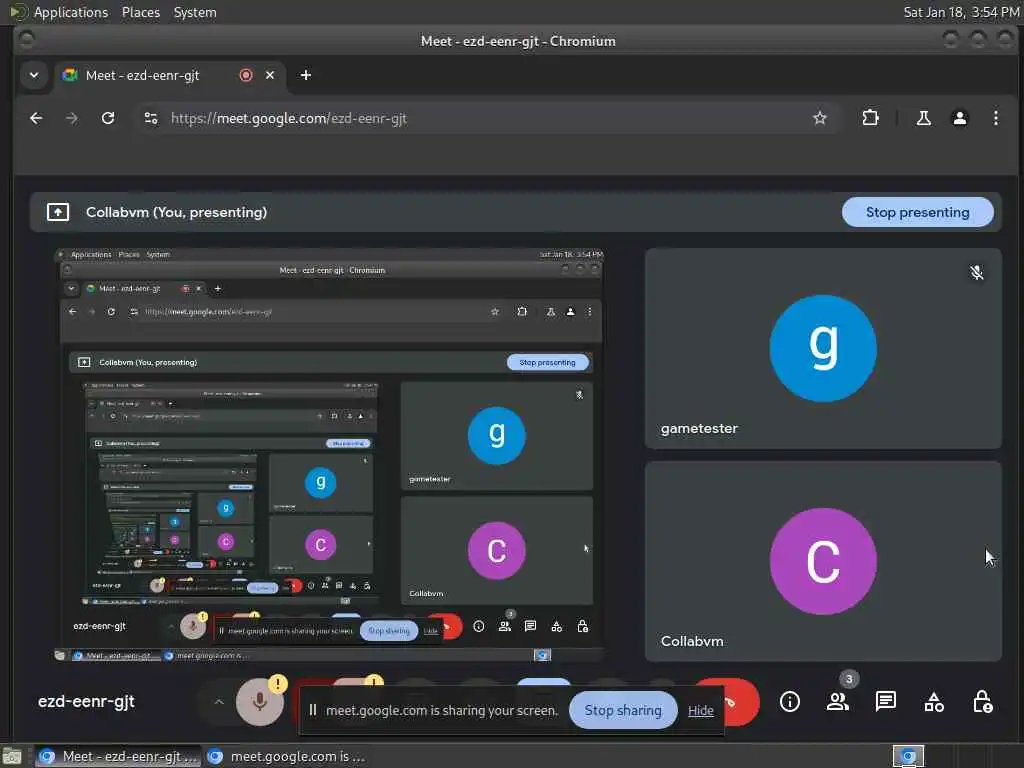
Task: Reload the Meet page
Action: click(108, 118)
